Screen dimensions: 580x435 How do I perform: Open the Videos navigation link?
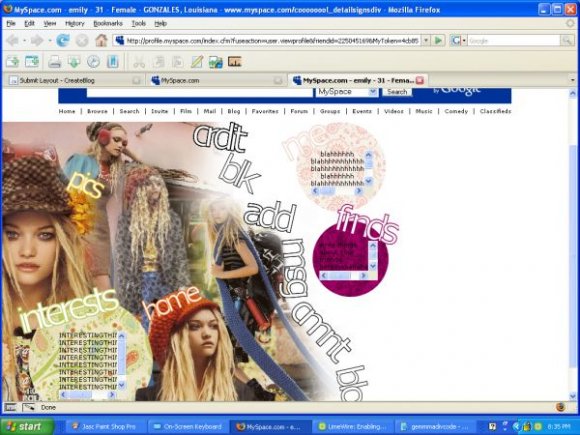click(x=394, y=111)
